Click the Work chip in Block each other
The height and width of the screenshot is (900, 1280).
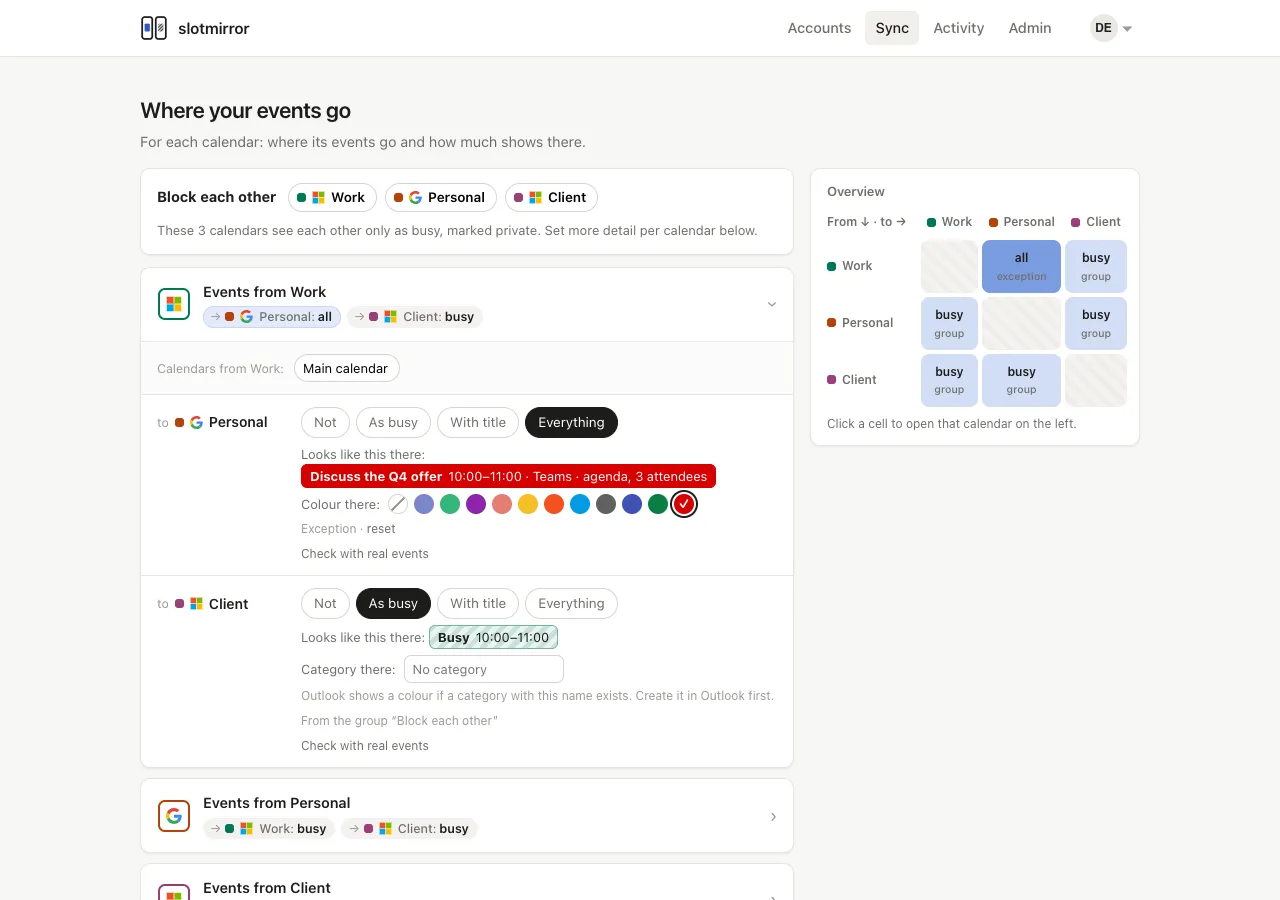[333, 197]
